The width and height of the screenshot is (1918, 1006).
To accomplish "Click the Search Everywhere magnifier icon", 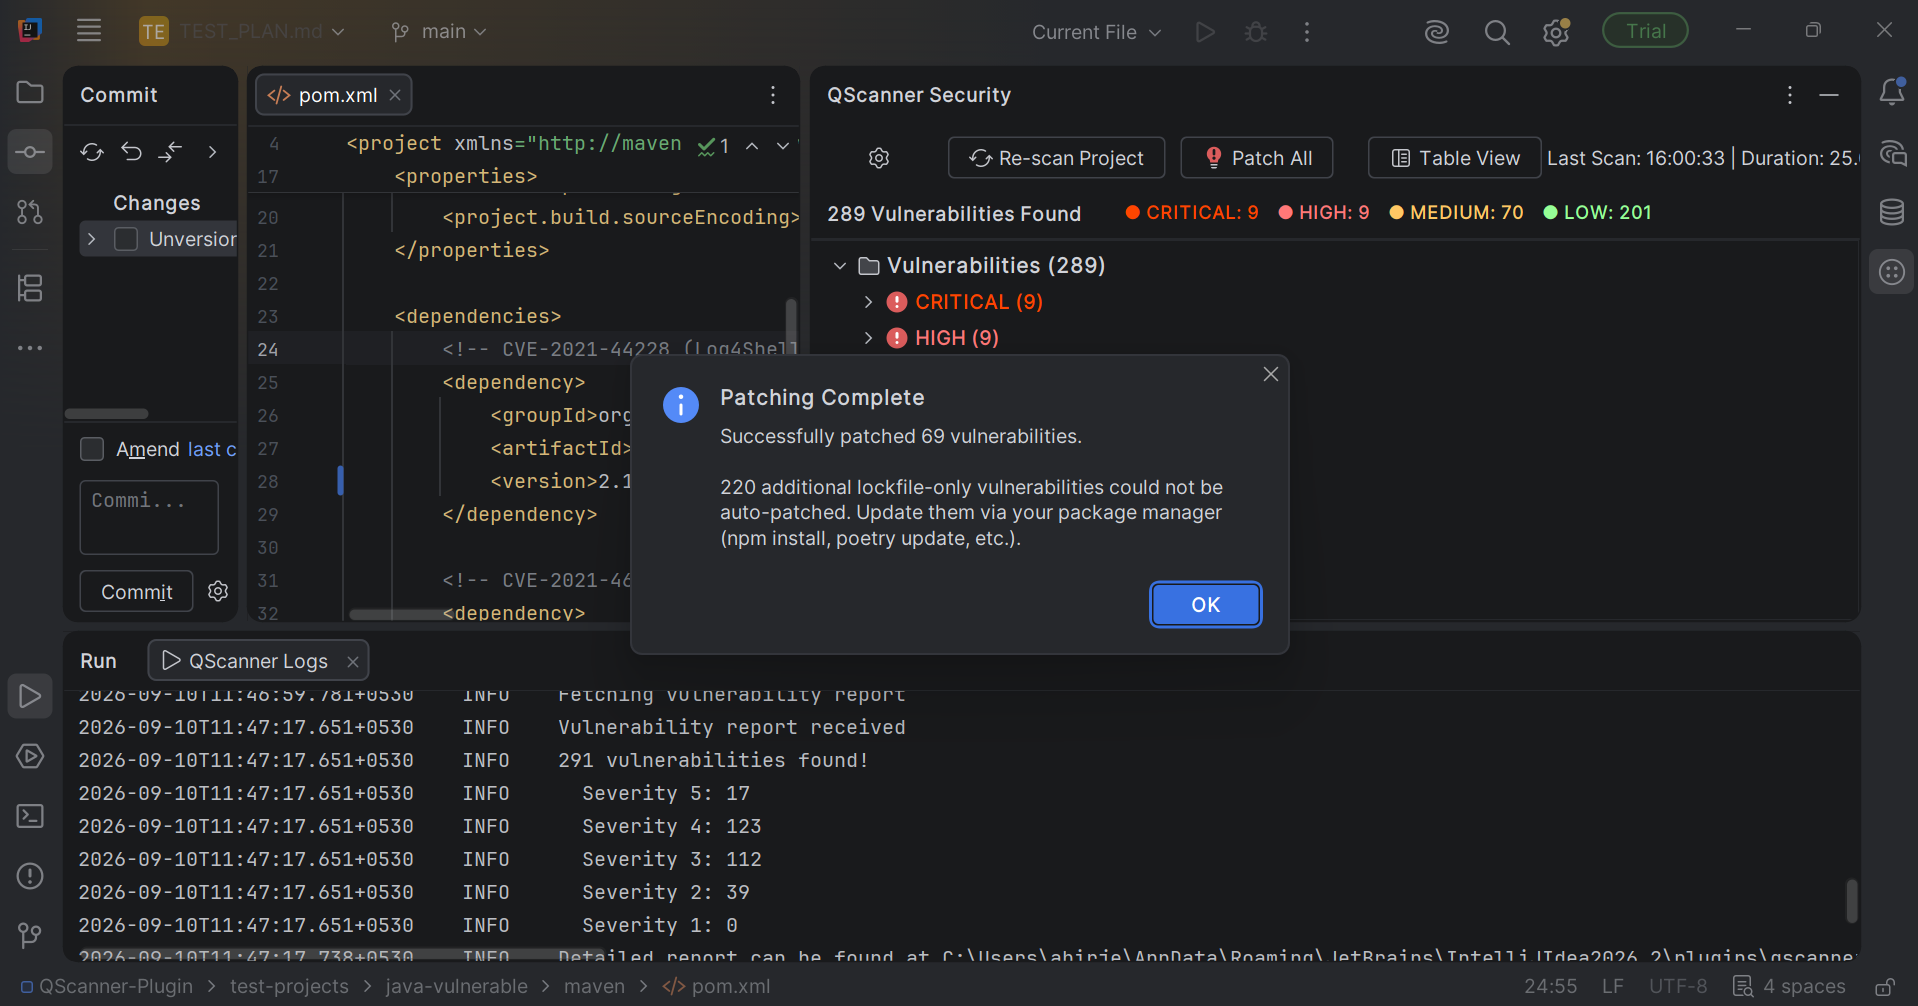I will (1497, 32).
